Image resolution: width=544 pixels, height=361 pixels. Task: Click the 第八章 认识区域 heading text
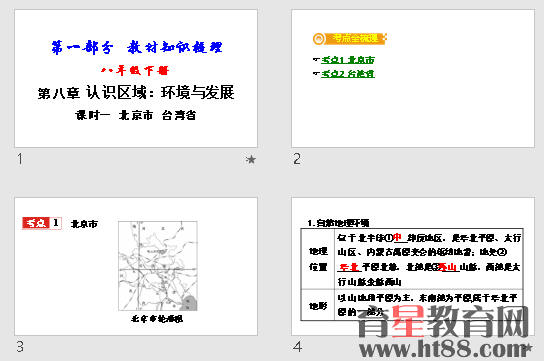[136, 93]
